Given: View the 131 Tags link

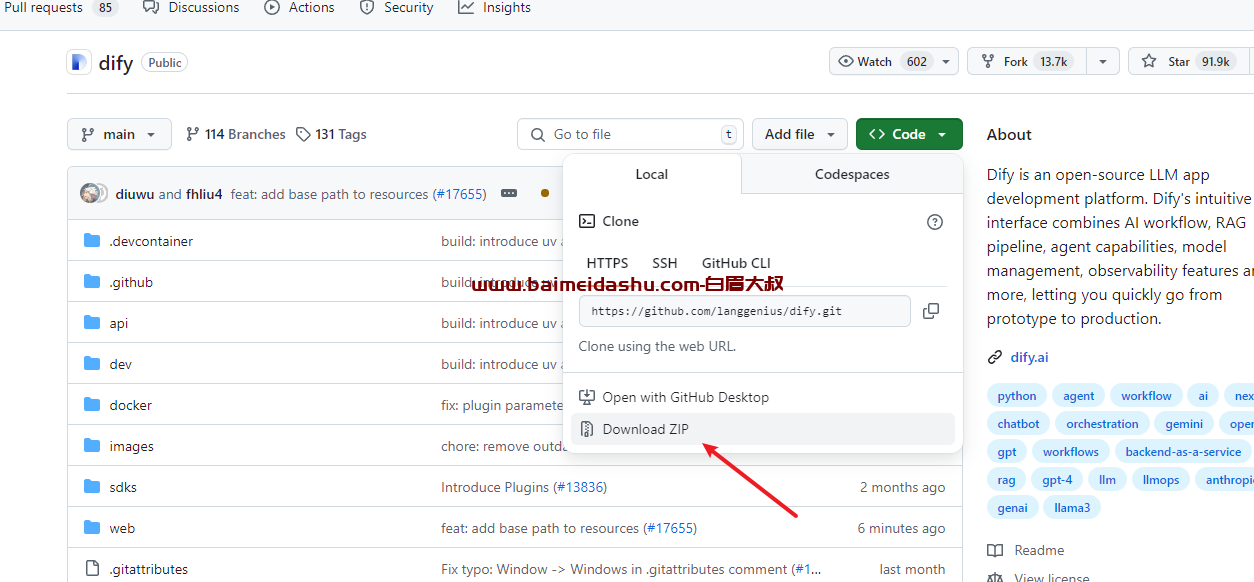Looking at the screenshot, I should [x=332, y=134].
